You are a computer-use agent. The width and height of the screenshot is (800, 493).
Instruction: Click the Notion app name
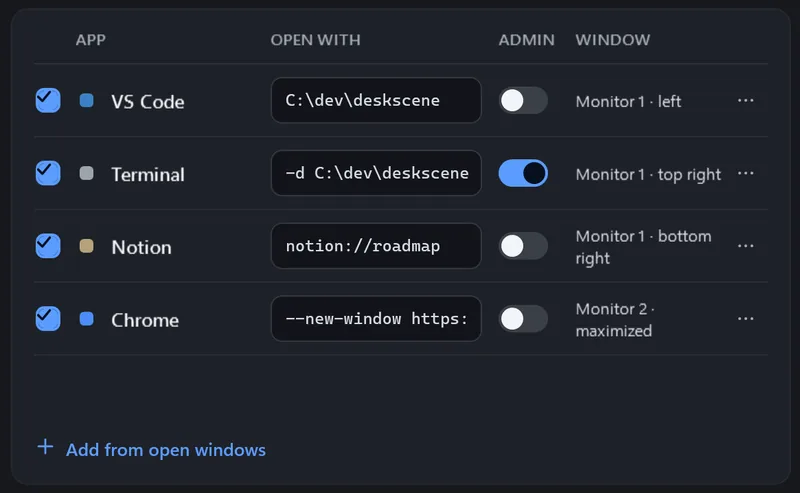pos(141,248)
